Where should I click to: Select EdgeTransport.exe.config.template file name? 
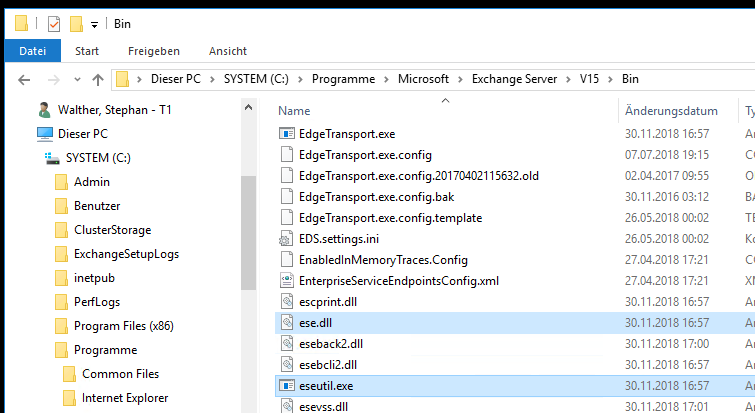click(391, 218)
